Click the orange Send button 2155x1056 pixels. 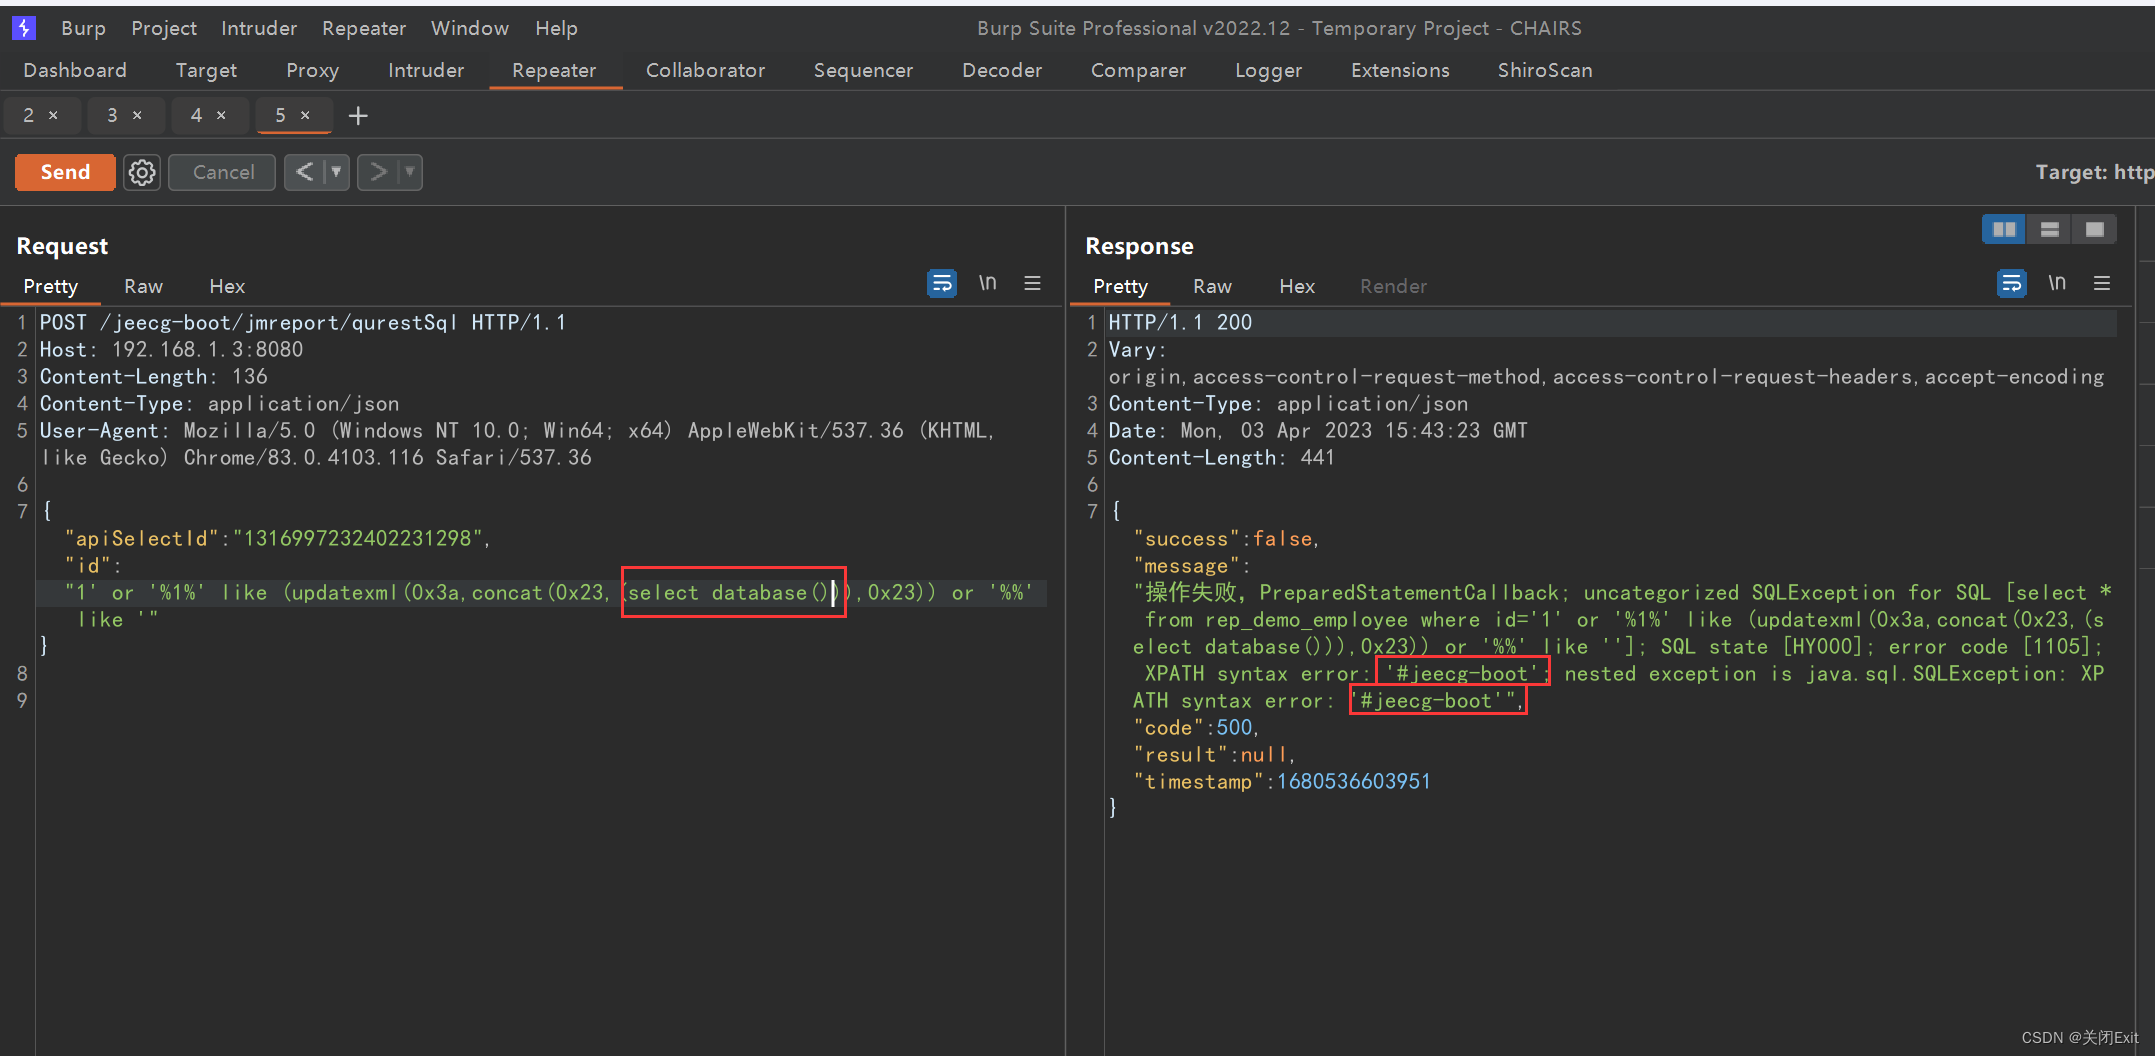click(65, 172)
